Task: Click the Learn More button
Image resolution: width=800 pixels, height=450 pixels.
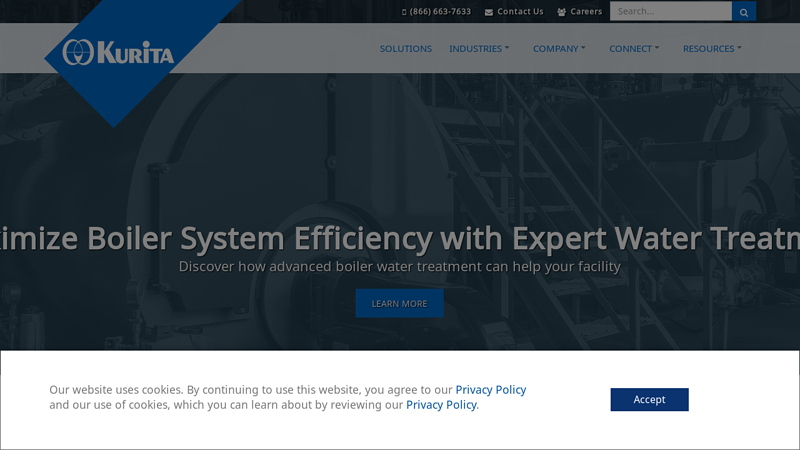Action: click(x=399, y=304)
